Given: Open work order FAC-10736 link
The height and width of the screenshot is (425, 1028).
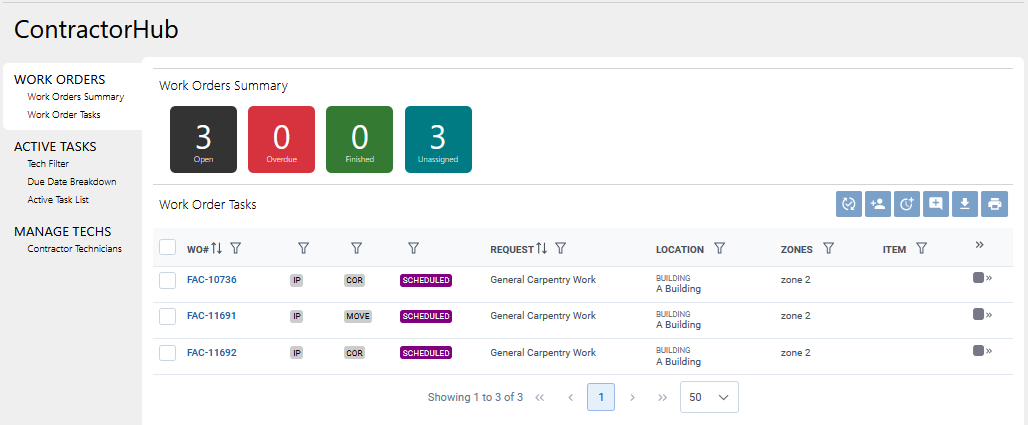Looking at the screenshot, I should click(x=212, y=280).
